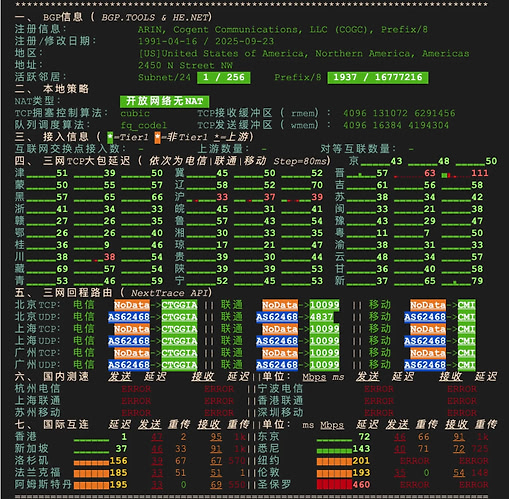Click the 桂 联通 latency value 9
Screen dimensions: 509x499
[x=107, y=245]
